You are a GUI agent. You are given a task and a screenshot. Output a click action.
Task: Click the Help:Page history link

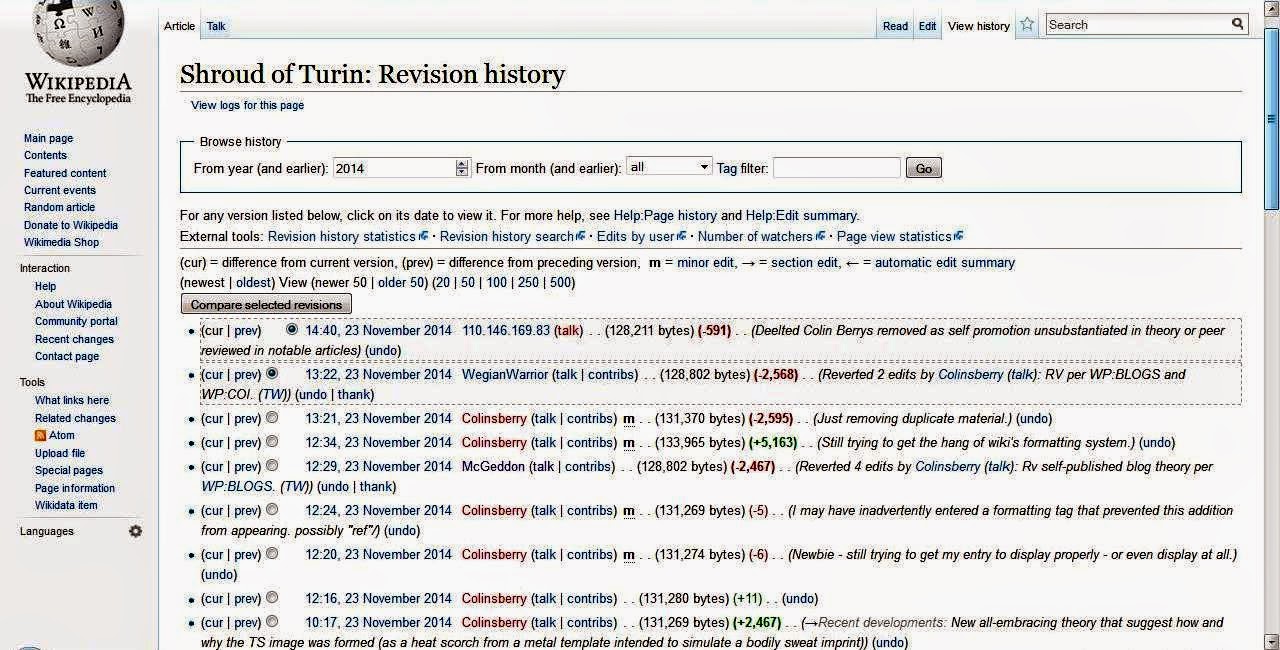[665, 215]
